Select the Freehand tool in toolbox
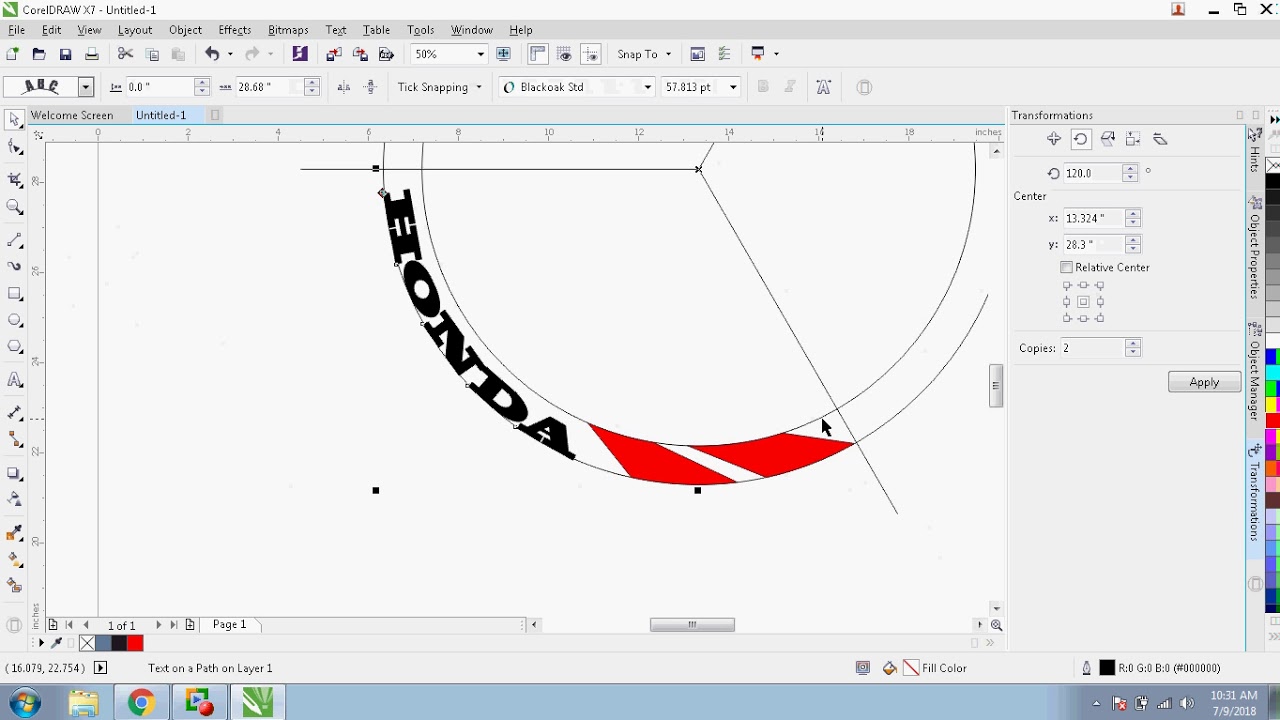Image resolution: width=1280 pixels, height=720 pixels. [x=14, y=240]
